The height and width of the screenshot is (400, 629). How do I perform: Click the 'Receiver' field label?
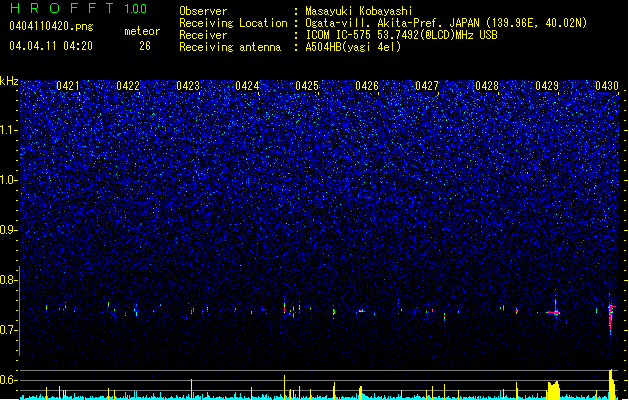(203, 35)
